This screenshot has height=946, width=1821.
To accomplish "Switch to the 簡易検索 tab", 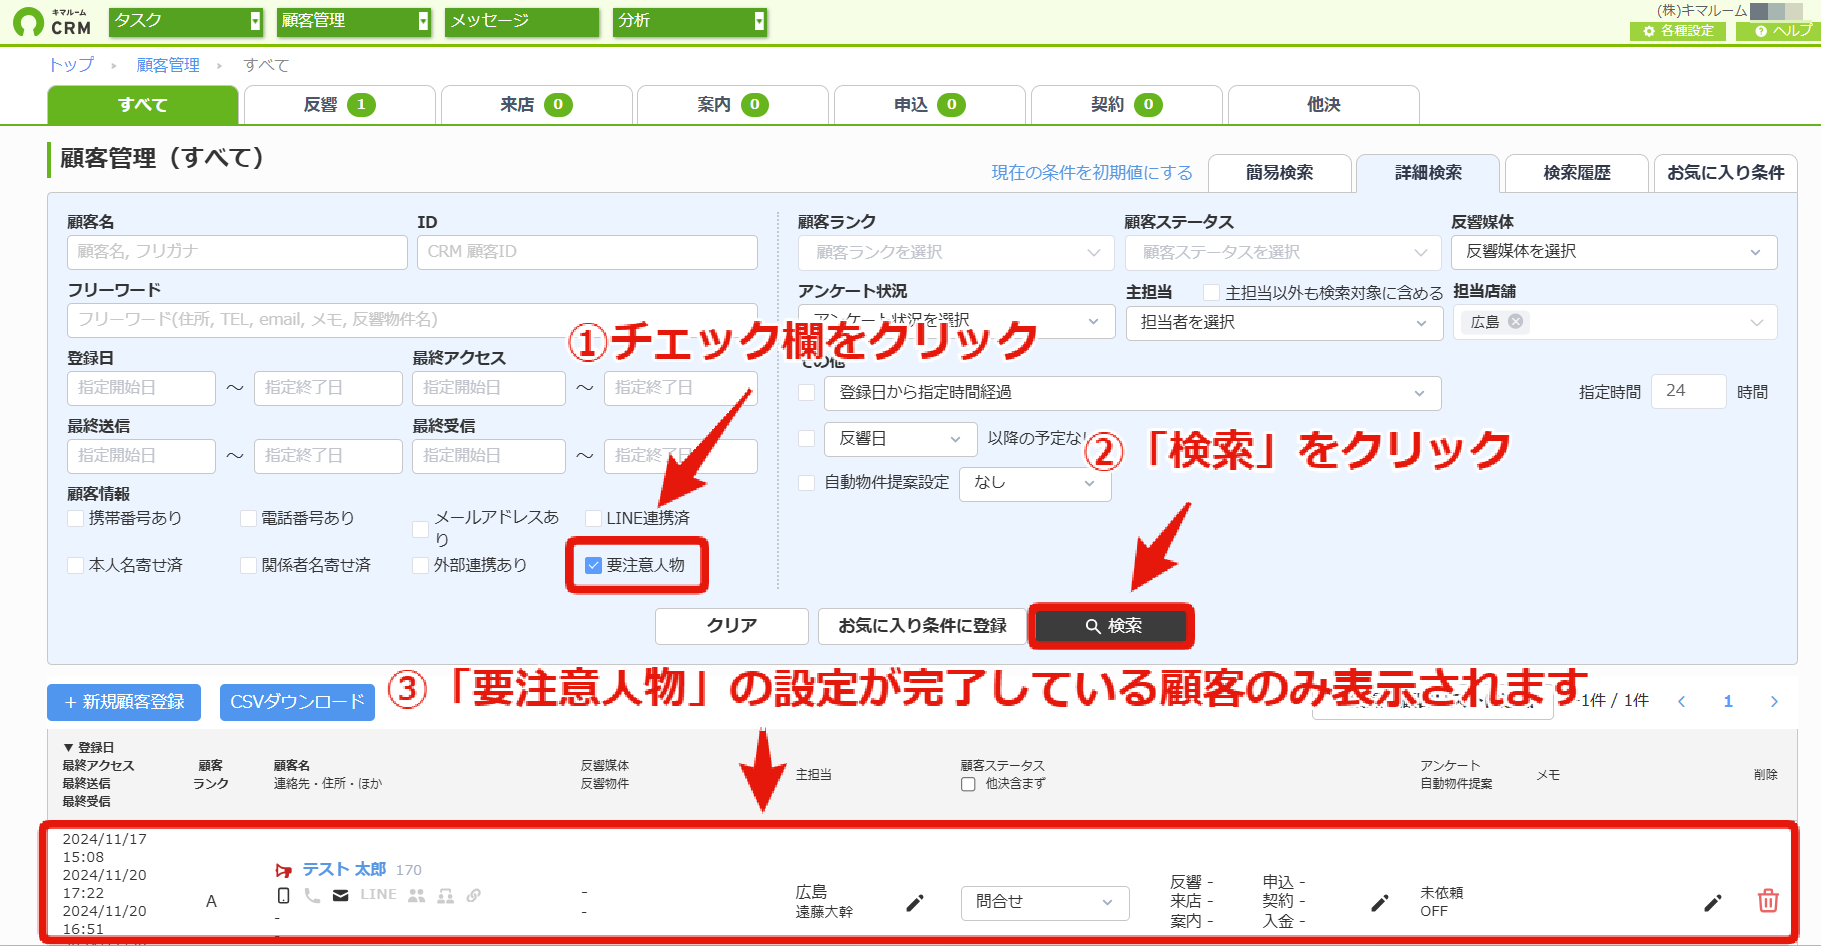I will click(1280, 173).
